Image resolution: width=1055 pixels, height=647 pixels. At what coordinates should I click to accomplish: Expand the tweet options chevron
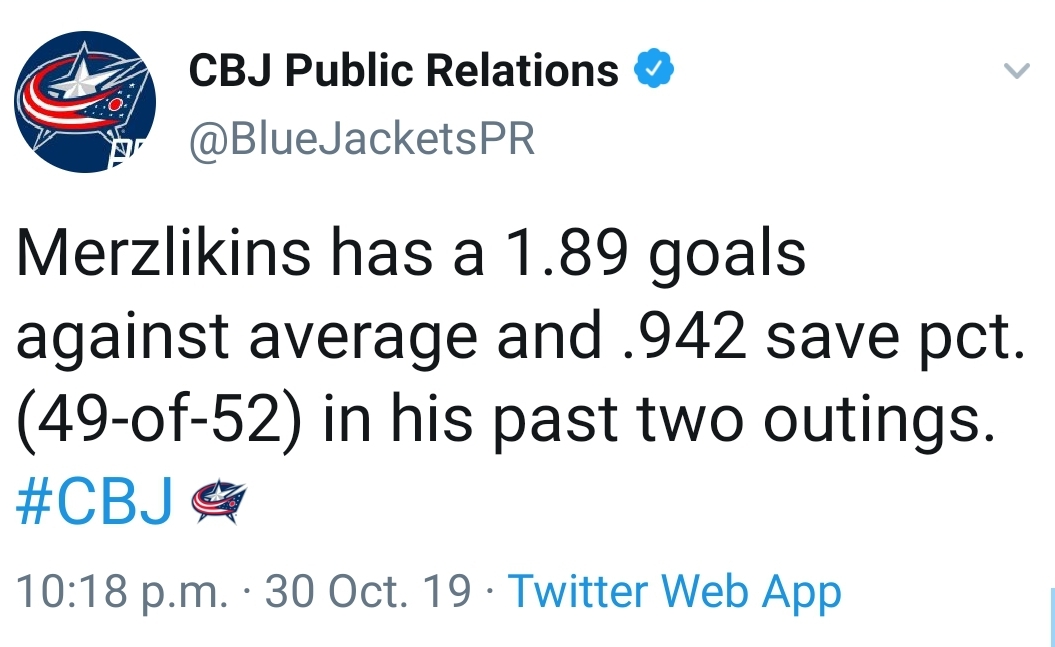pos(1016,70)
